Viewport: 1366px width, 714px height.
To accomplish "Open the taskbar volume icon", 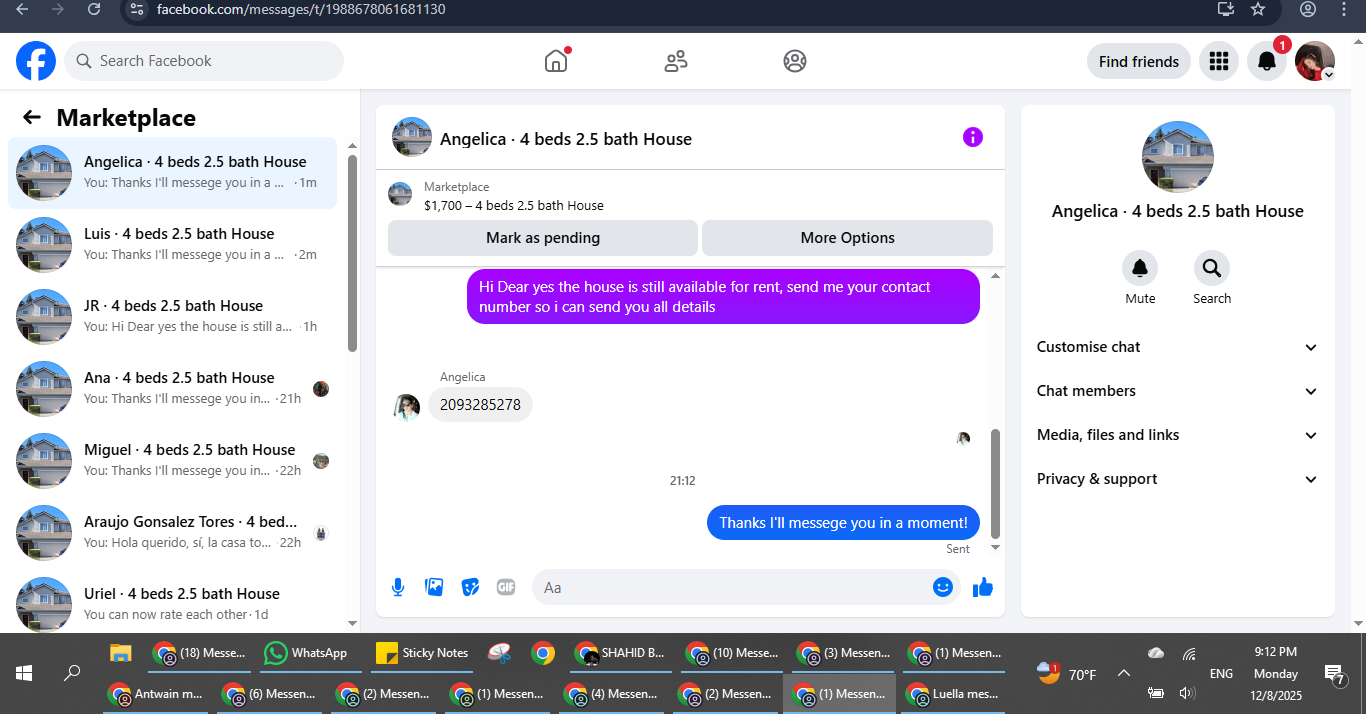I will click(x=1187, y=693).
